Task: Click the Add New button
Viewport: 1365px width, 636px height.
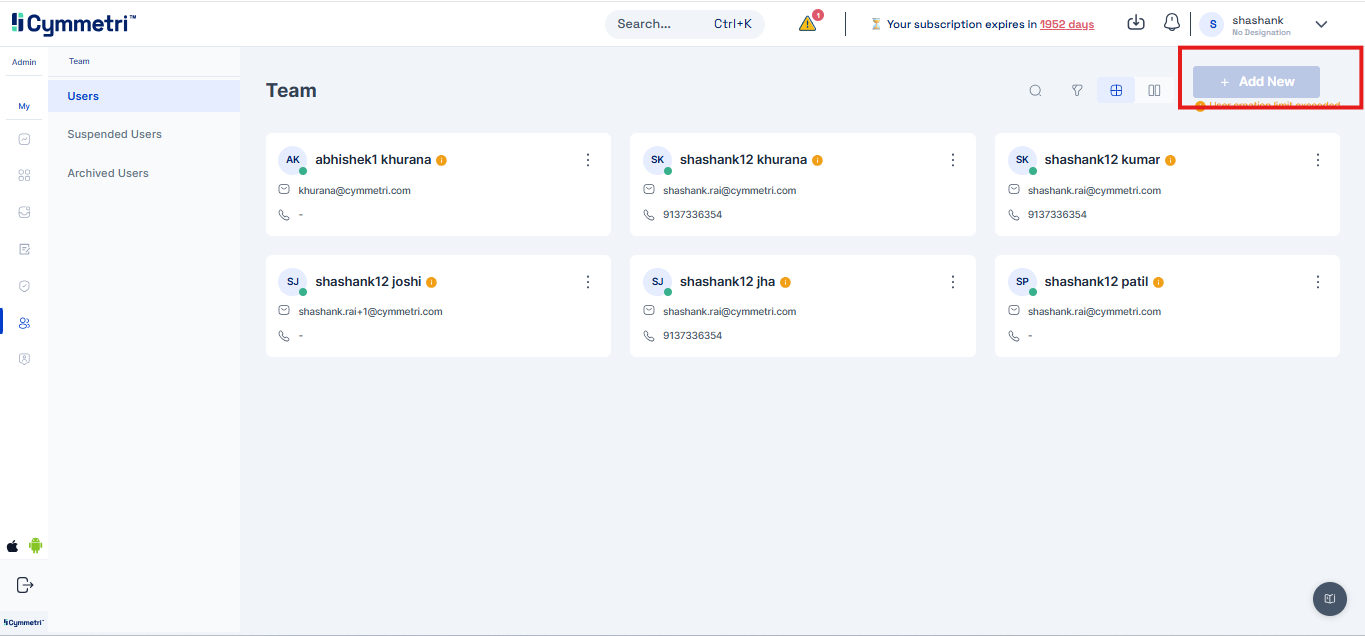Action: 1256,82
